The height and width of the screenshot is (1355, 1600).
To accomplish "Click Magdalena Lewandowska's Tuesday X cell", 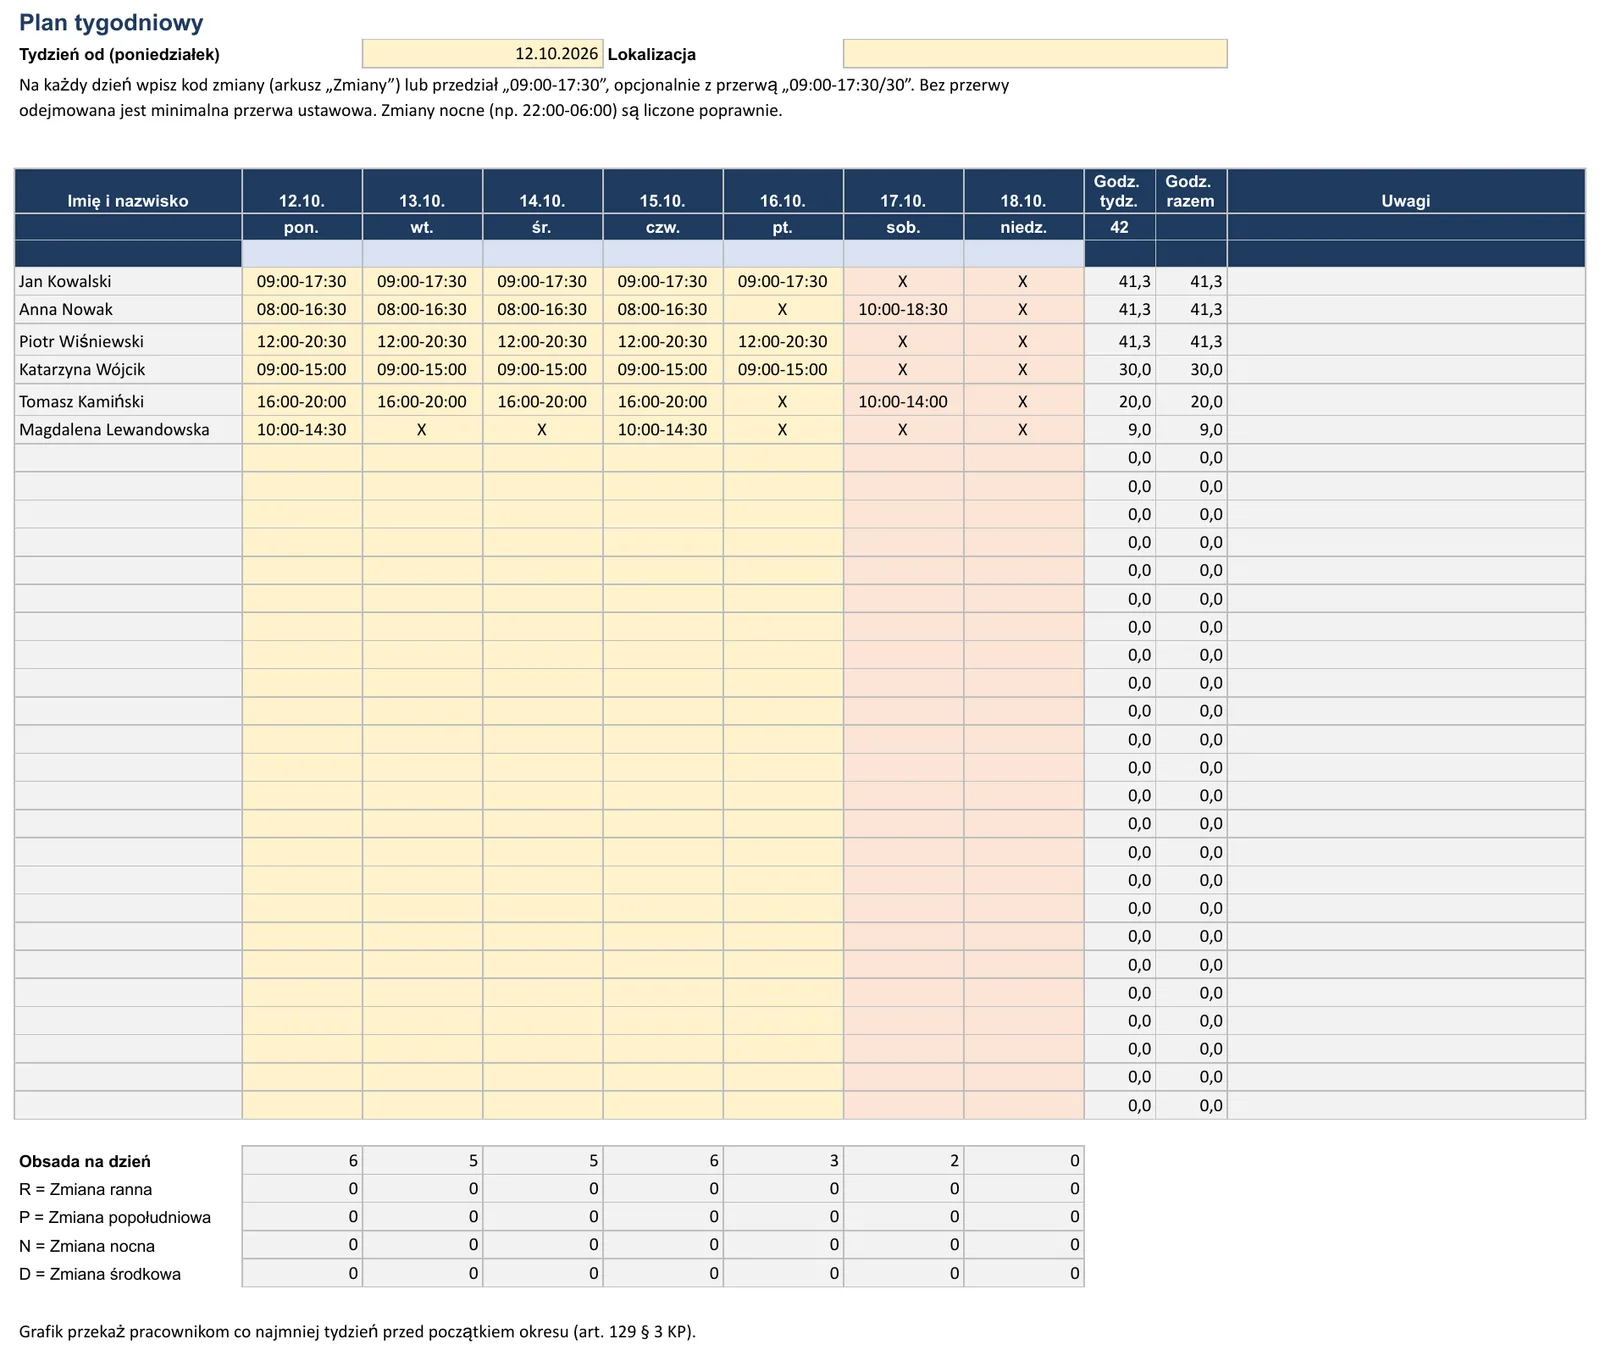I will click(422, 430).
